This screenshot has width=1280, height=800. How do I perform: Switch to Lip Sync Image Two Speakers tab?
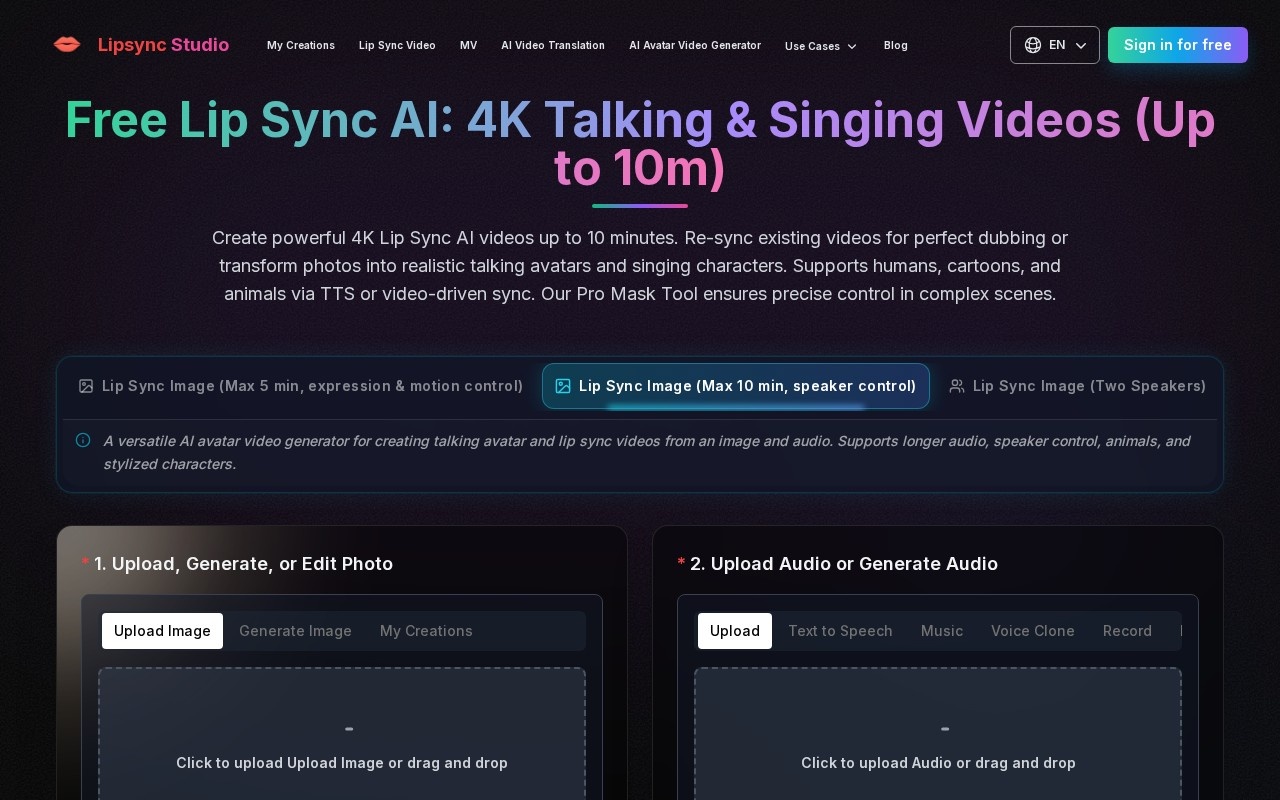pyautogui.click(x=1078, y=386)
